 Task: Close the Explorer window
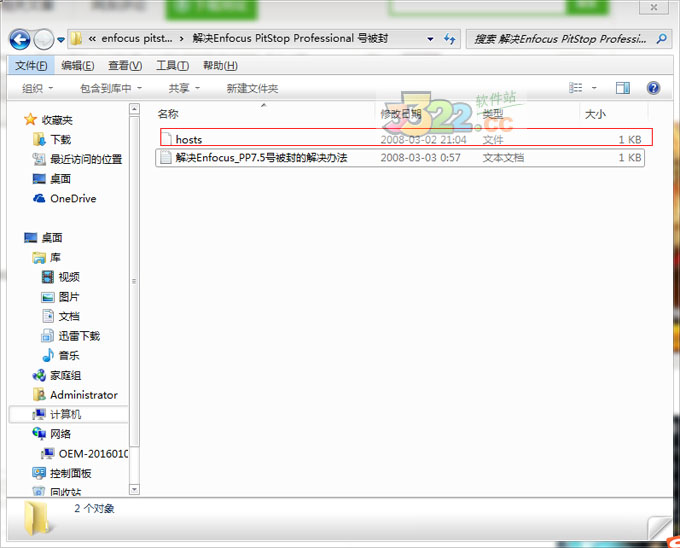pyautogui.click(x=654, y=7)
